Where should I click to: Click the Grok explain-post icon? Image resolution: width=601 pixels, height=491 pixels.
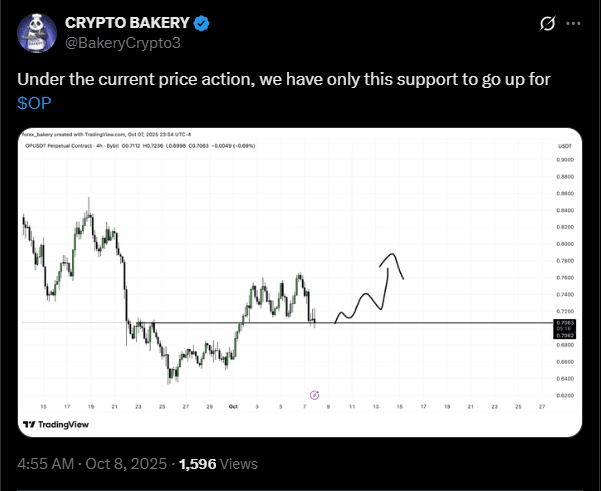[x=547, y=22]
